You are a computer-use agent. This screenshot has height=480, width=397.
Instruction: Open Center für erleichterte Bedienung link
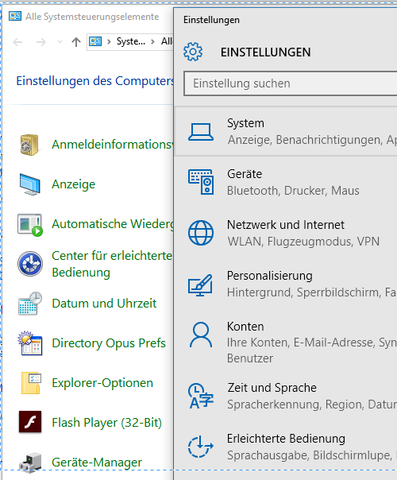[x=112, y=264]
